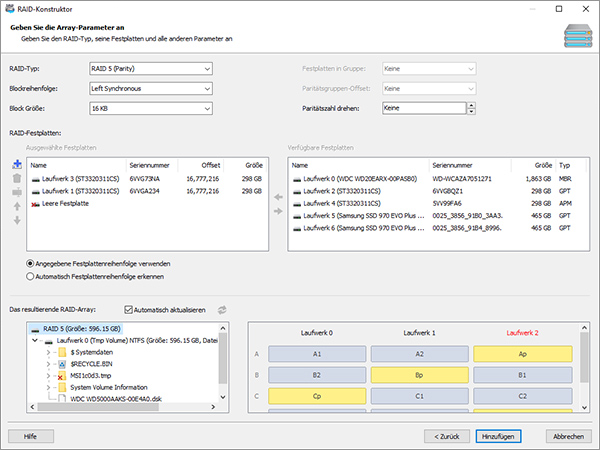Click tree panel horizontal scrollbar left arrow
Viewport: 600px width, 450px height.
tap(32, 407)
